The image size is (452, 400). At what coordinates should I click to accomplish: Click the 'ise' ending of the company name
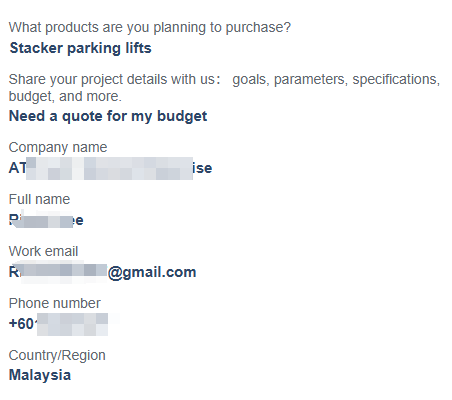click(202, 168)
